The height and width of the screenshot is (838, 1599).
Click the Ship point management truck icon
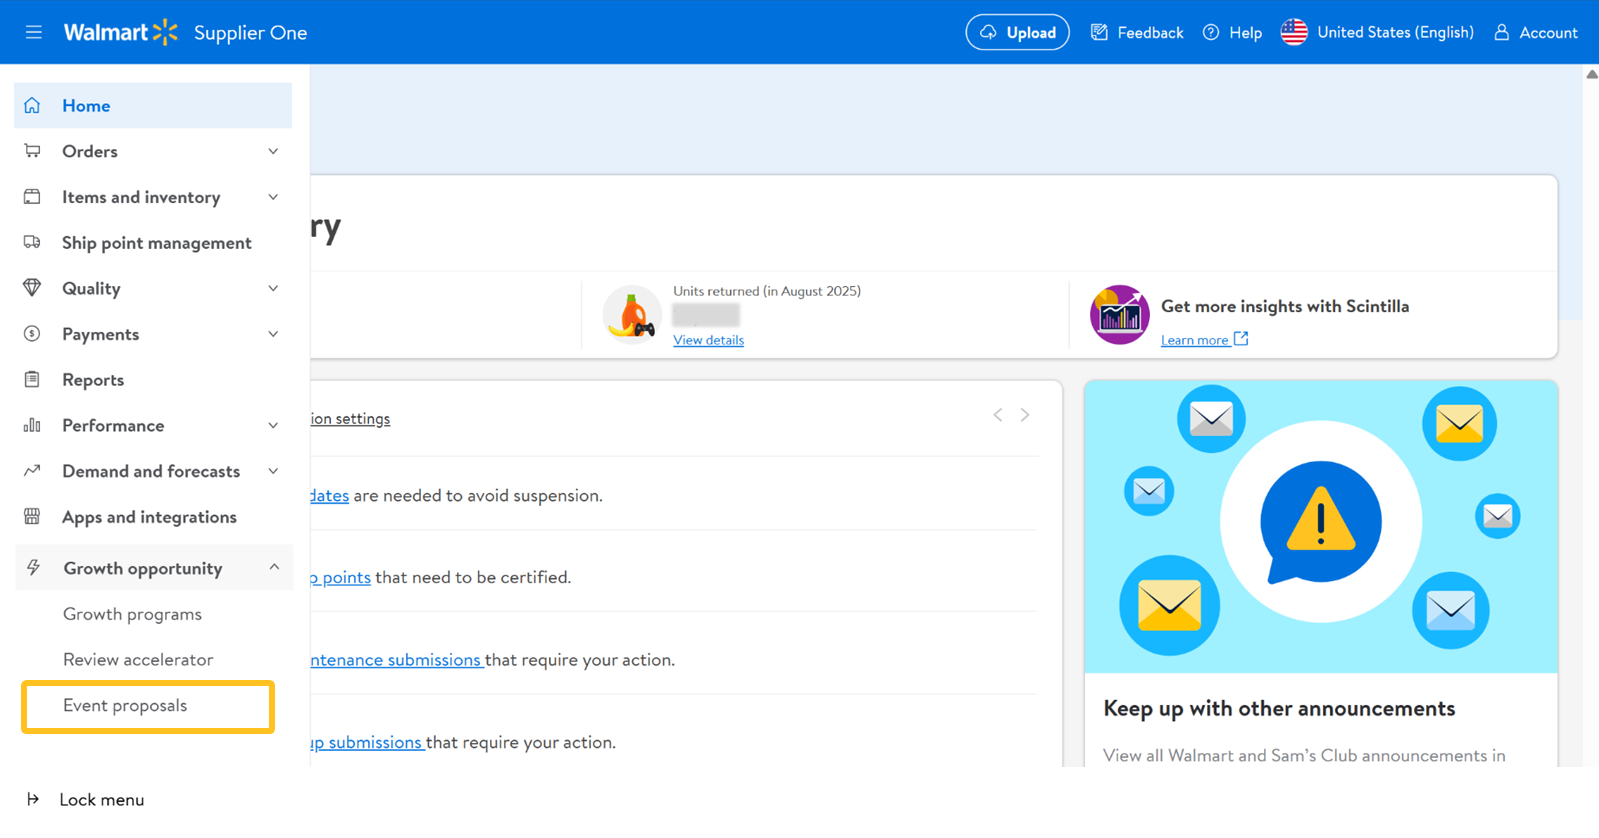[x=32, y=242]
